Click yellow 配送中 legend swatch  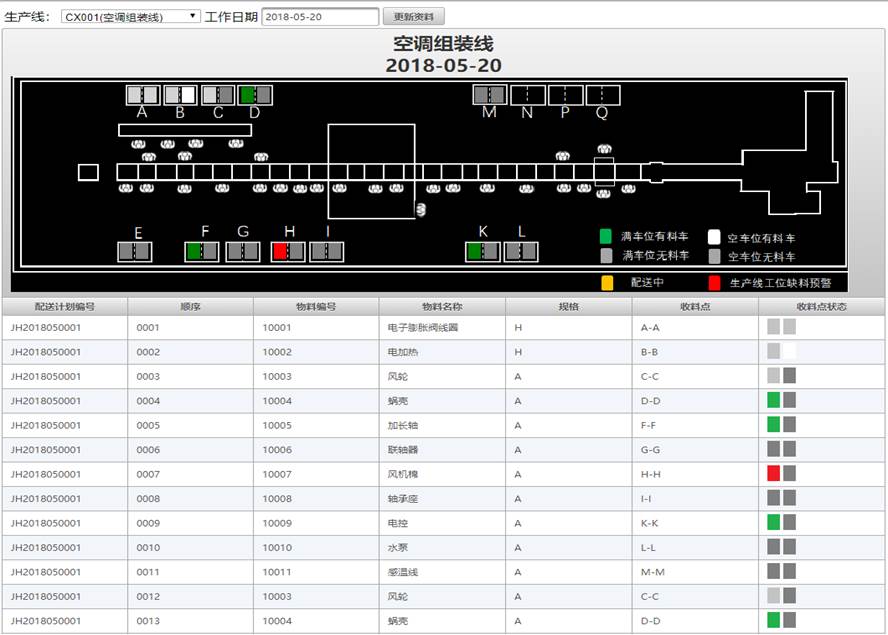pos(605,283)
